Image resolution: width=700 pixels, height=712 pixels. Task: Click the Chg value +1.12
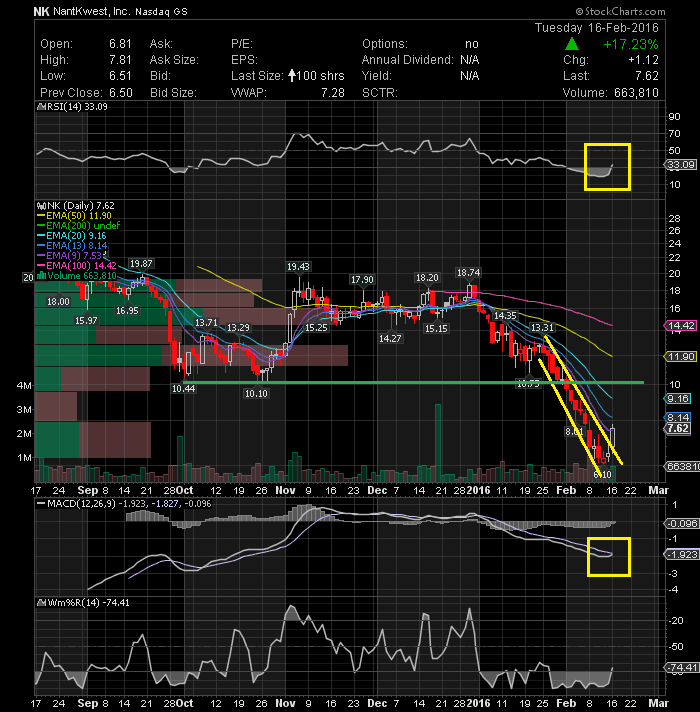coord(643,59)
